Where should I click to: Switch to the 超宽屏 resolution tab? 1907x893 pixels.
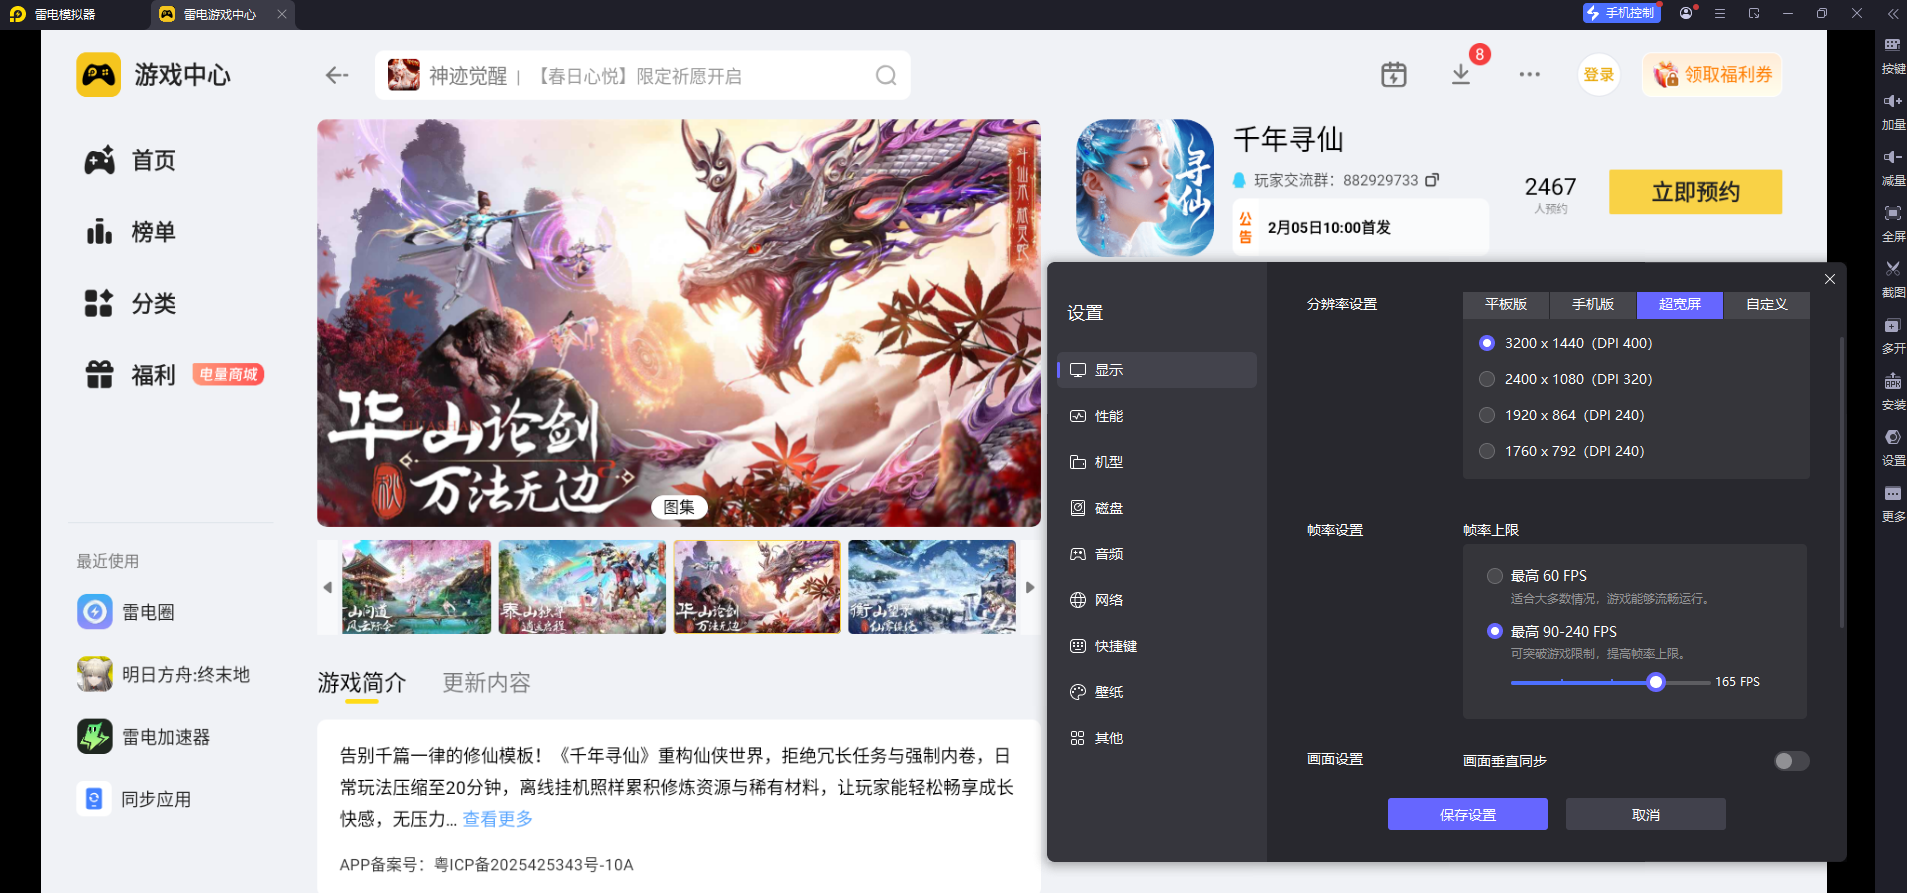pos(1680,304)
